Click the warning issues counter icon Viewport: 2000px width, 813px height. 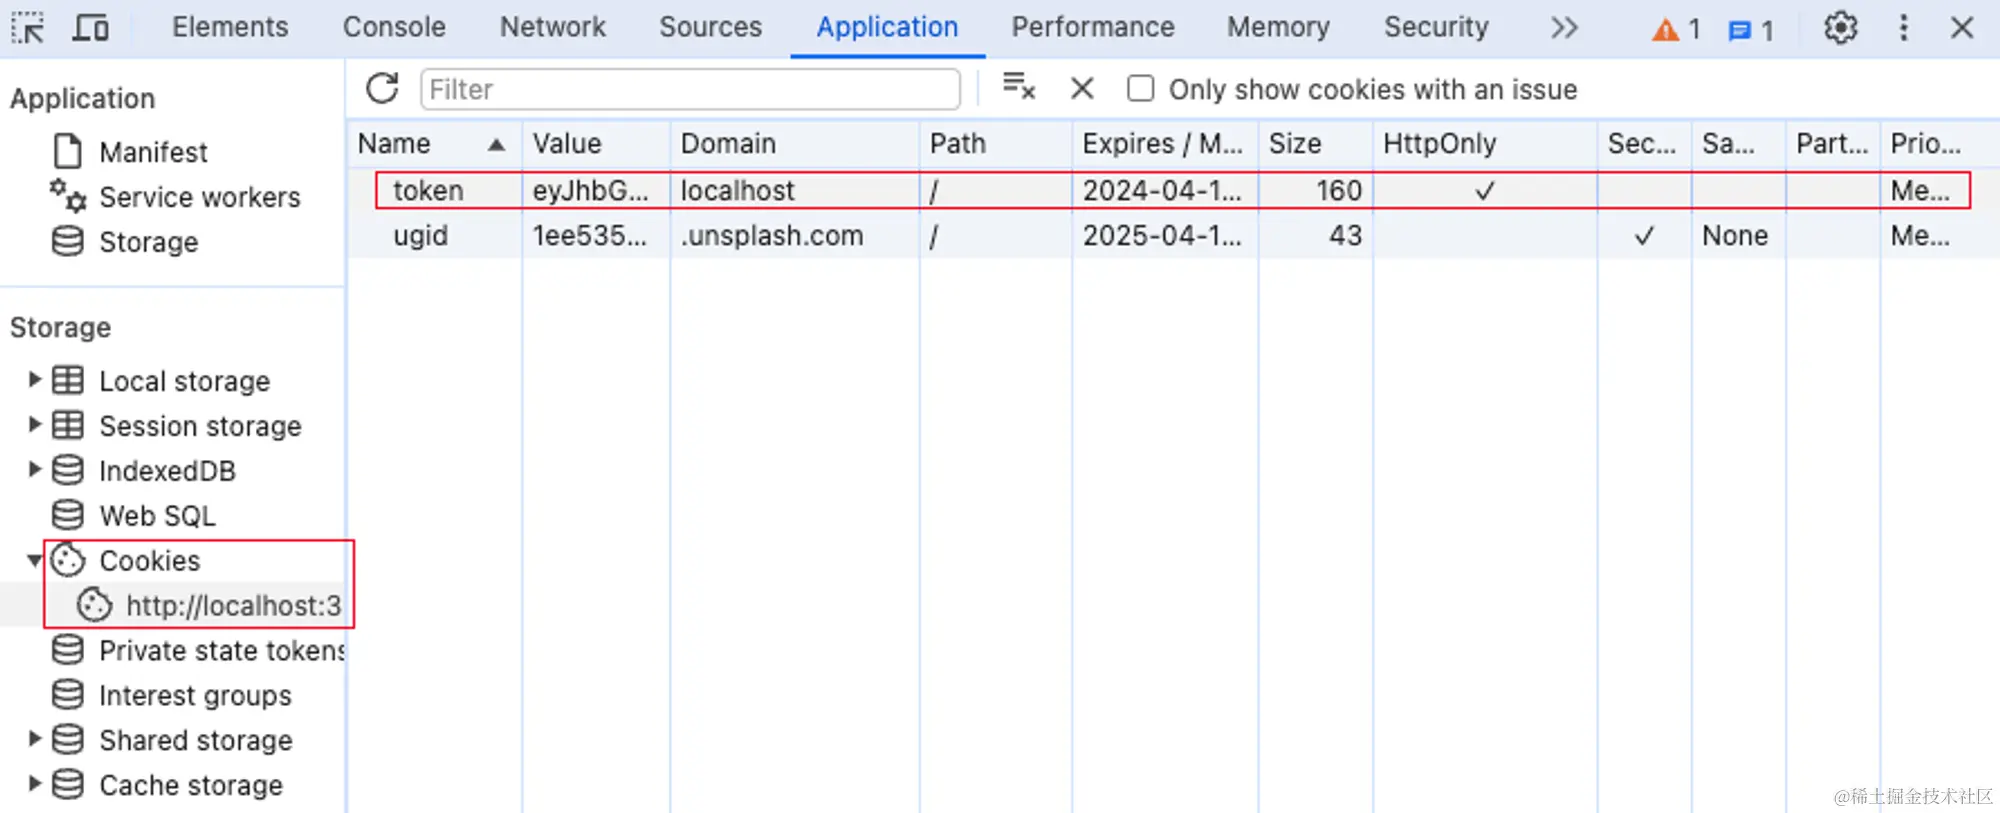click(x=1675, y=29)
